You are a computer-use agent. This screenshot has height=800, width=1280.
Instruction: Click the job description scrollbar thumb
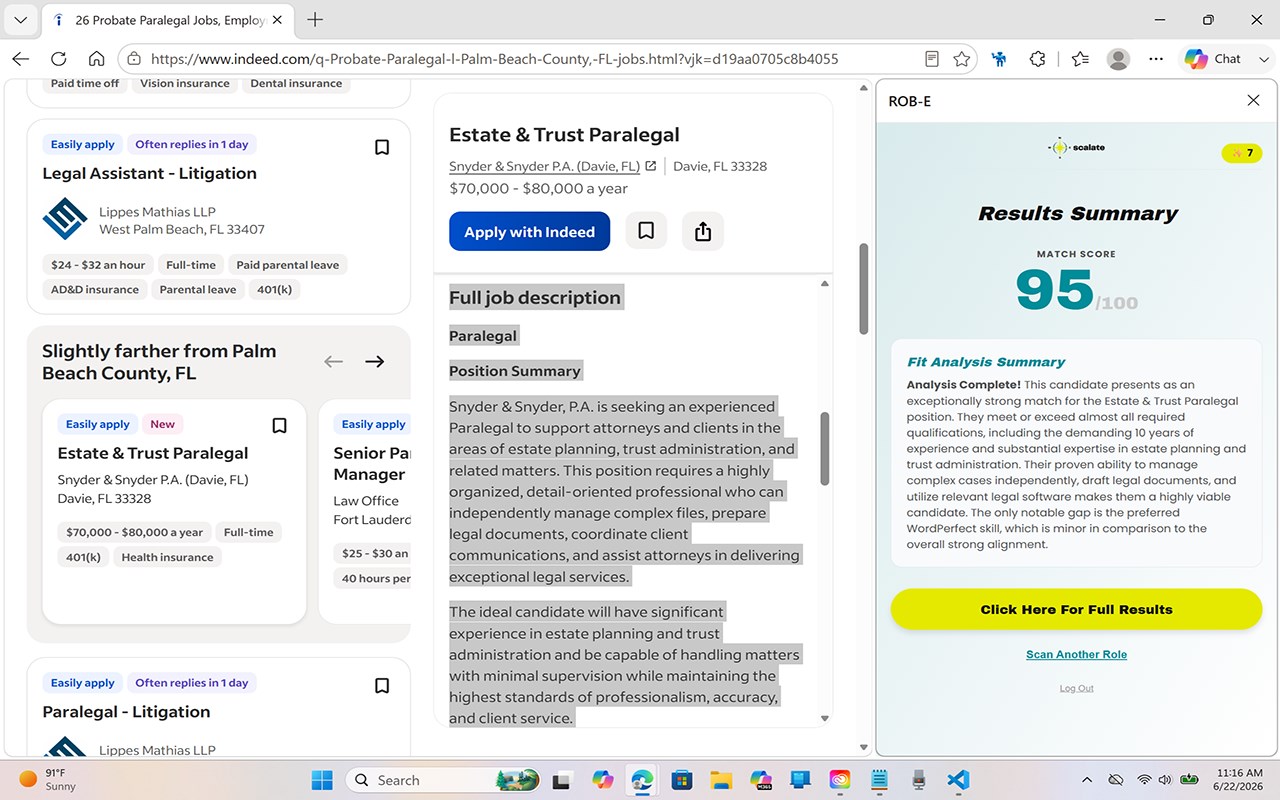click(x=825, y=449)
